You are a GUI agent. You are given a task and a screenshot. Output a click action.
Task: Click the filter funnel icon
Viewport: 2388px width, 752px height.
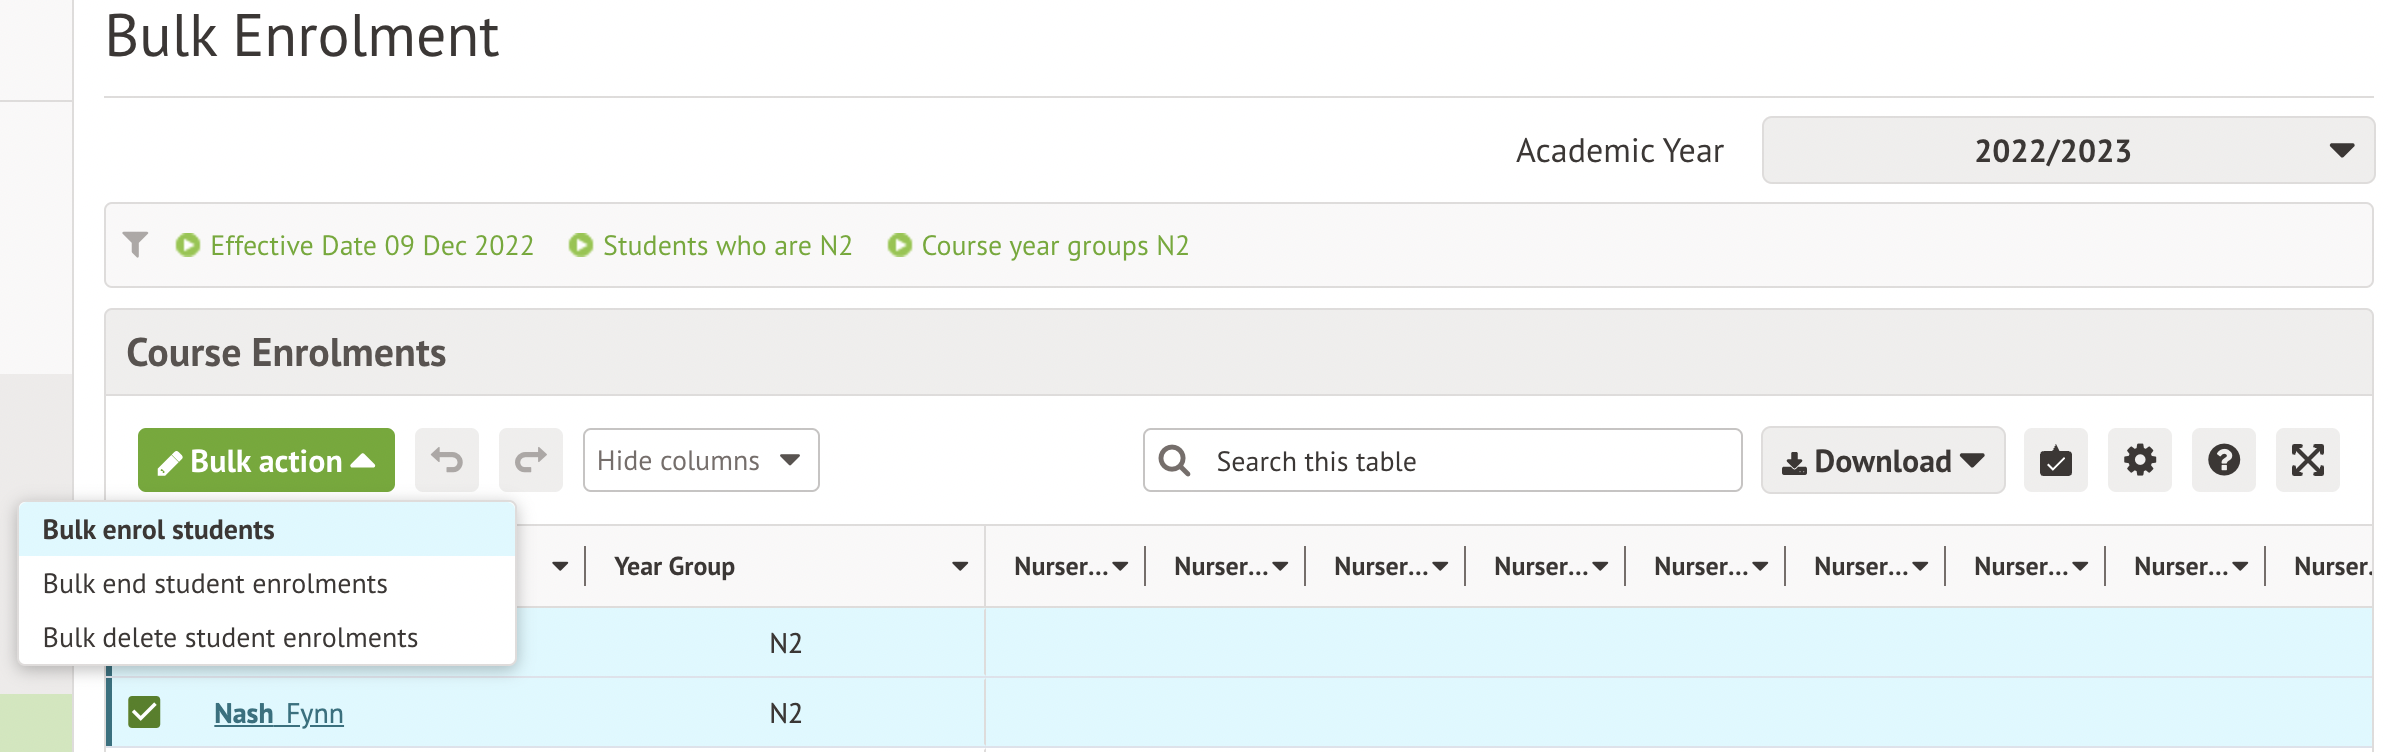coord(135,245)
